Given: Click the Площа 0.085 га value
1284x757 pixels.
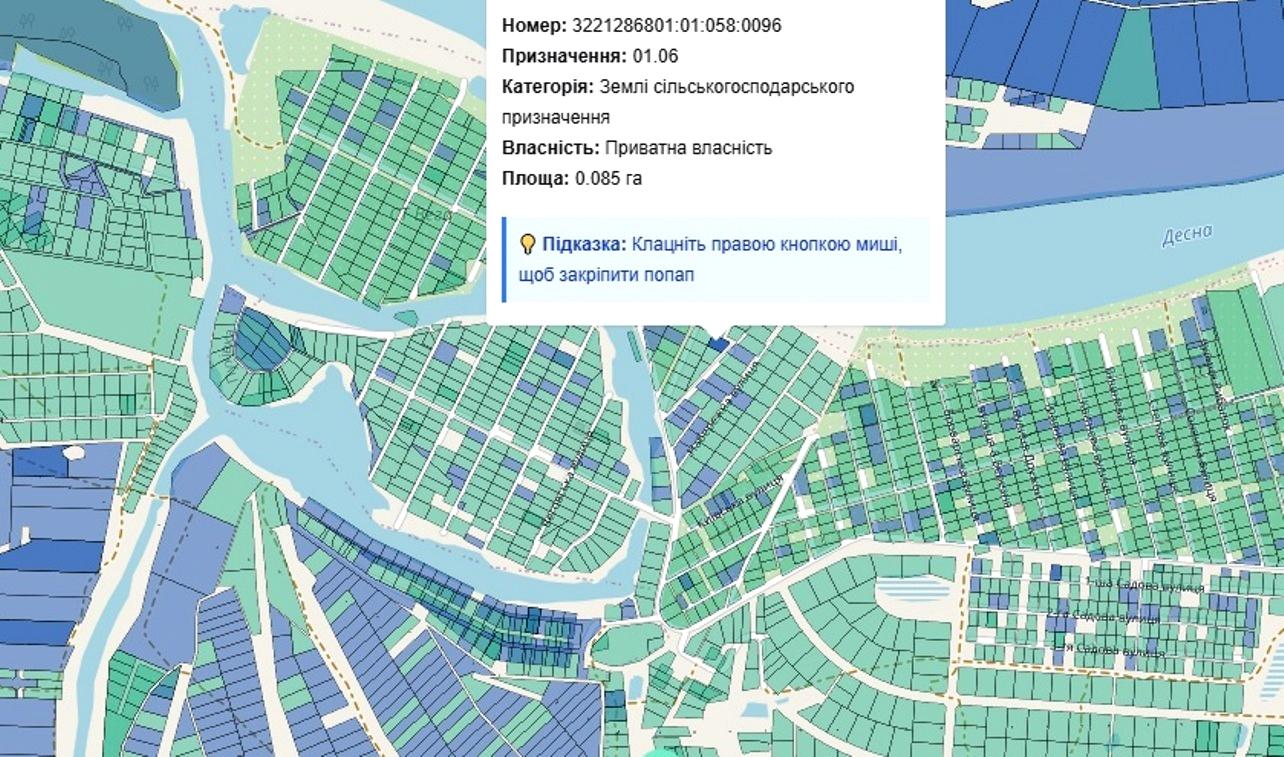Looking at the screenshot, I should tap(608, 179).
